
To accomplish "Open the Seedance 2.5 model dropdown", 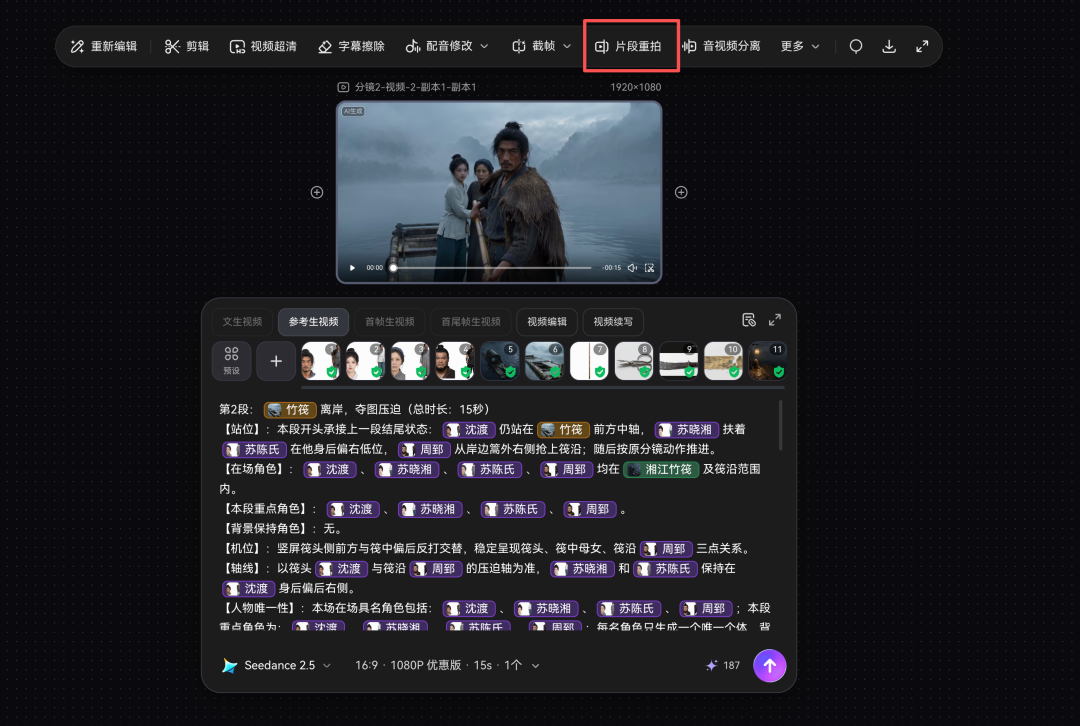I will [277, 665].
